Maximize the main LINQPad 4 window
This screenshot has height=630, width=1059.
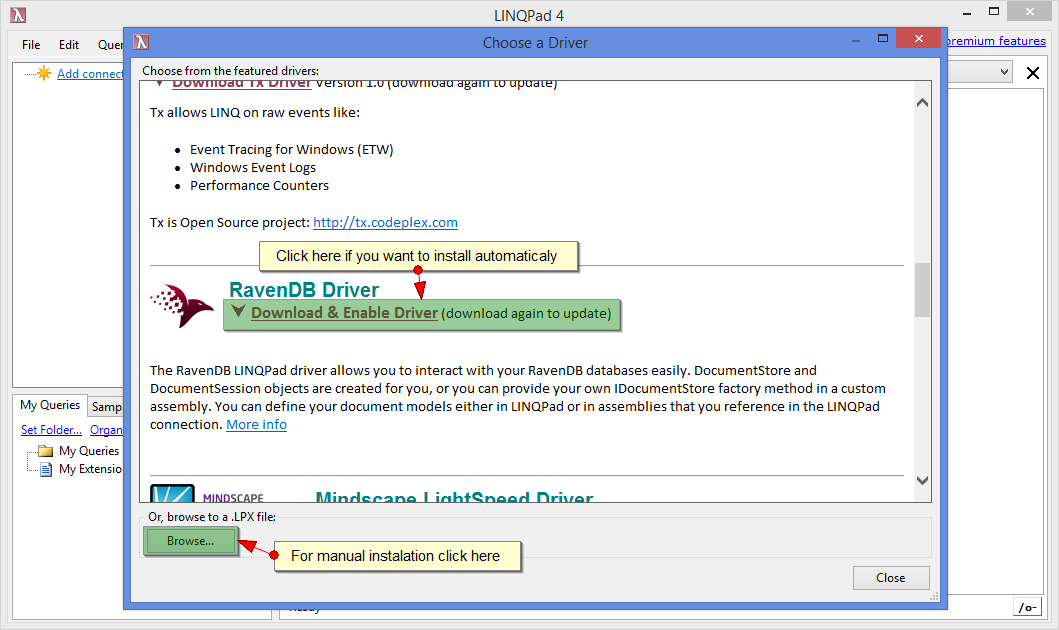point(993,11)
